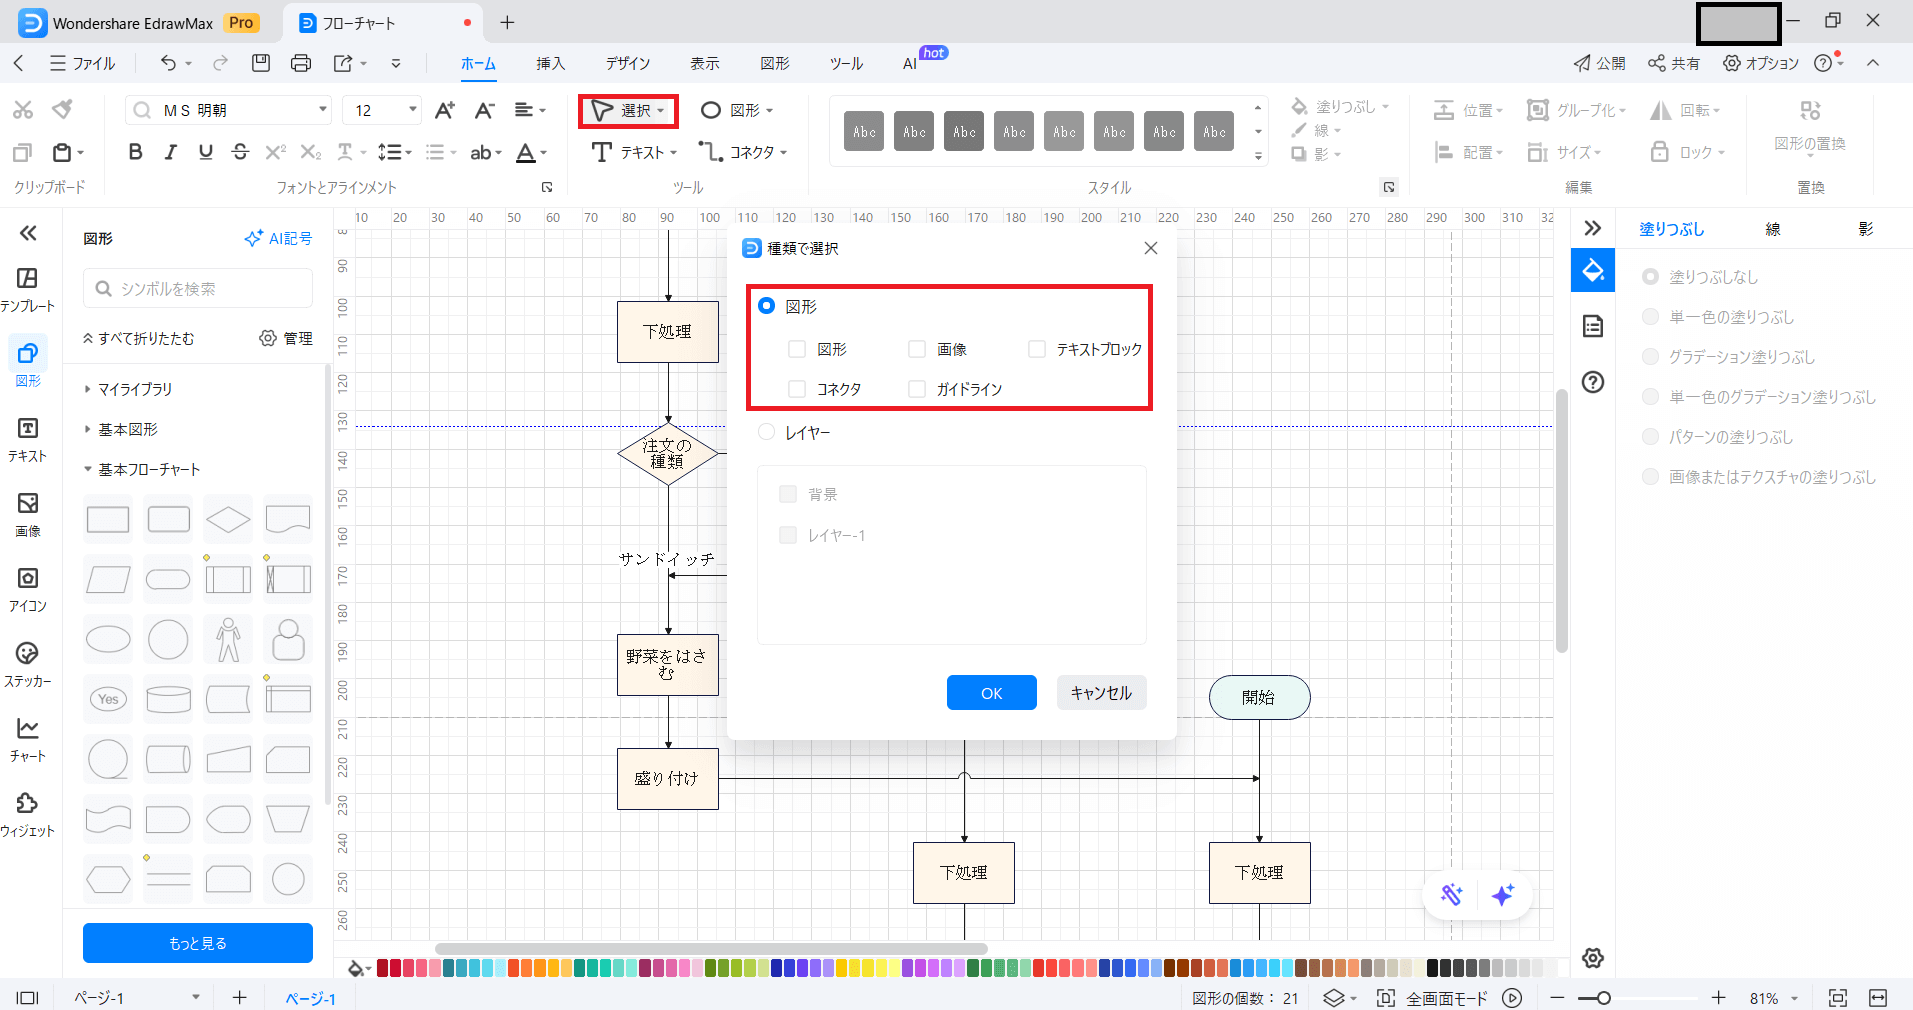1913x1010 pixels.
Task: Click the settings gear at right panel bottom
Action: tap(1593, 958)
